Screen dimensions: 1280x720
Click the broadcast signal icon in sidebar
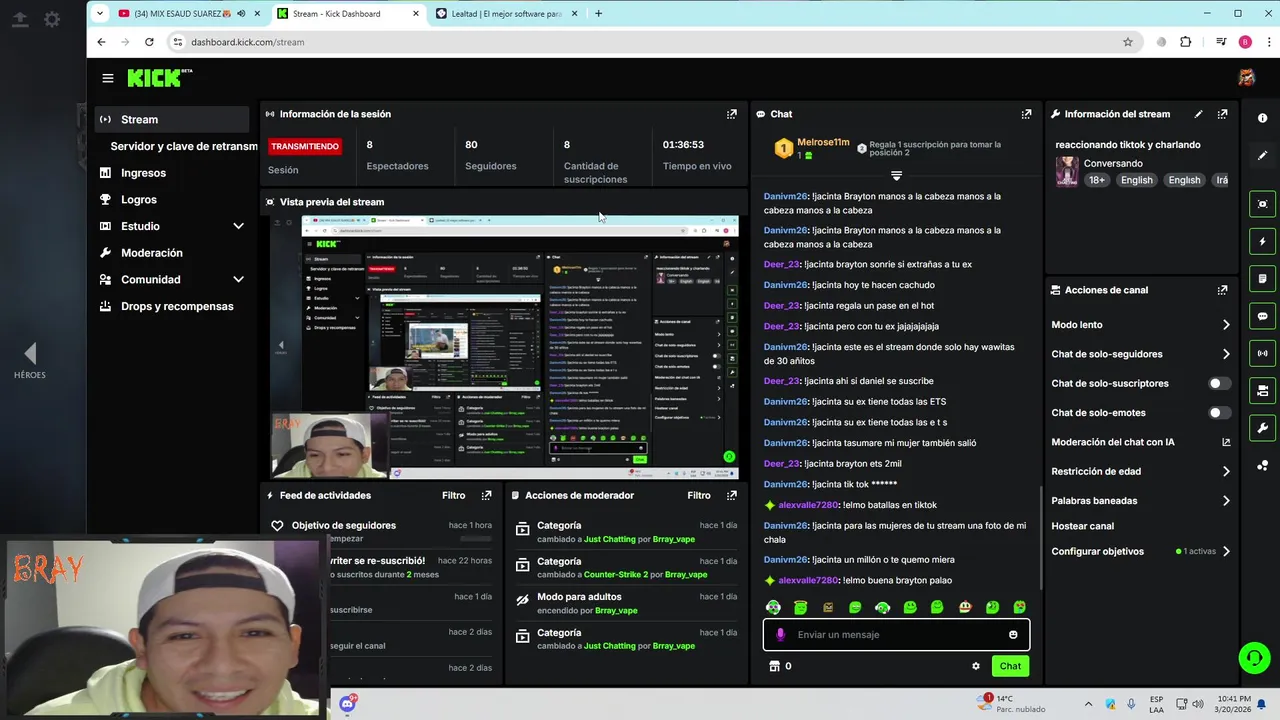tap(1262, 353)
